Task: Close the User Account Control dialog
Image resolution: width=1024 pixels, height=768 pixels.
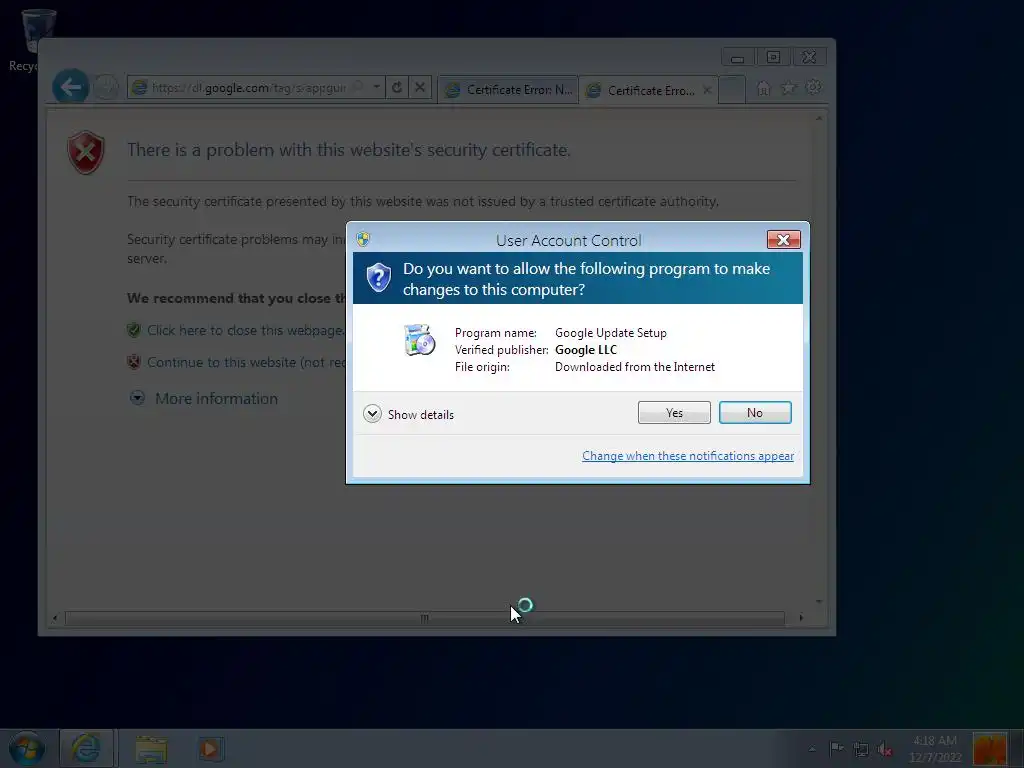Action: point(784,240)
